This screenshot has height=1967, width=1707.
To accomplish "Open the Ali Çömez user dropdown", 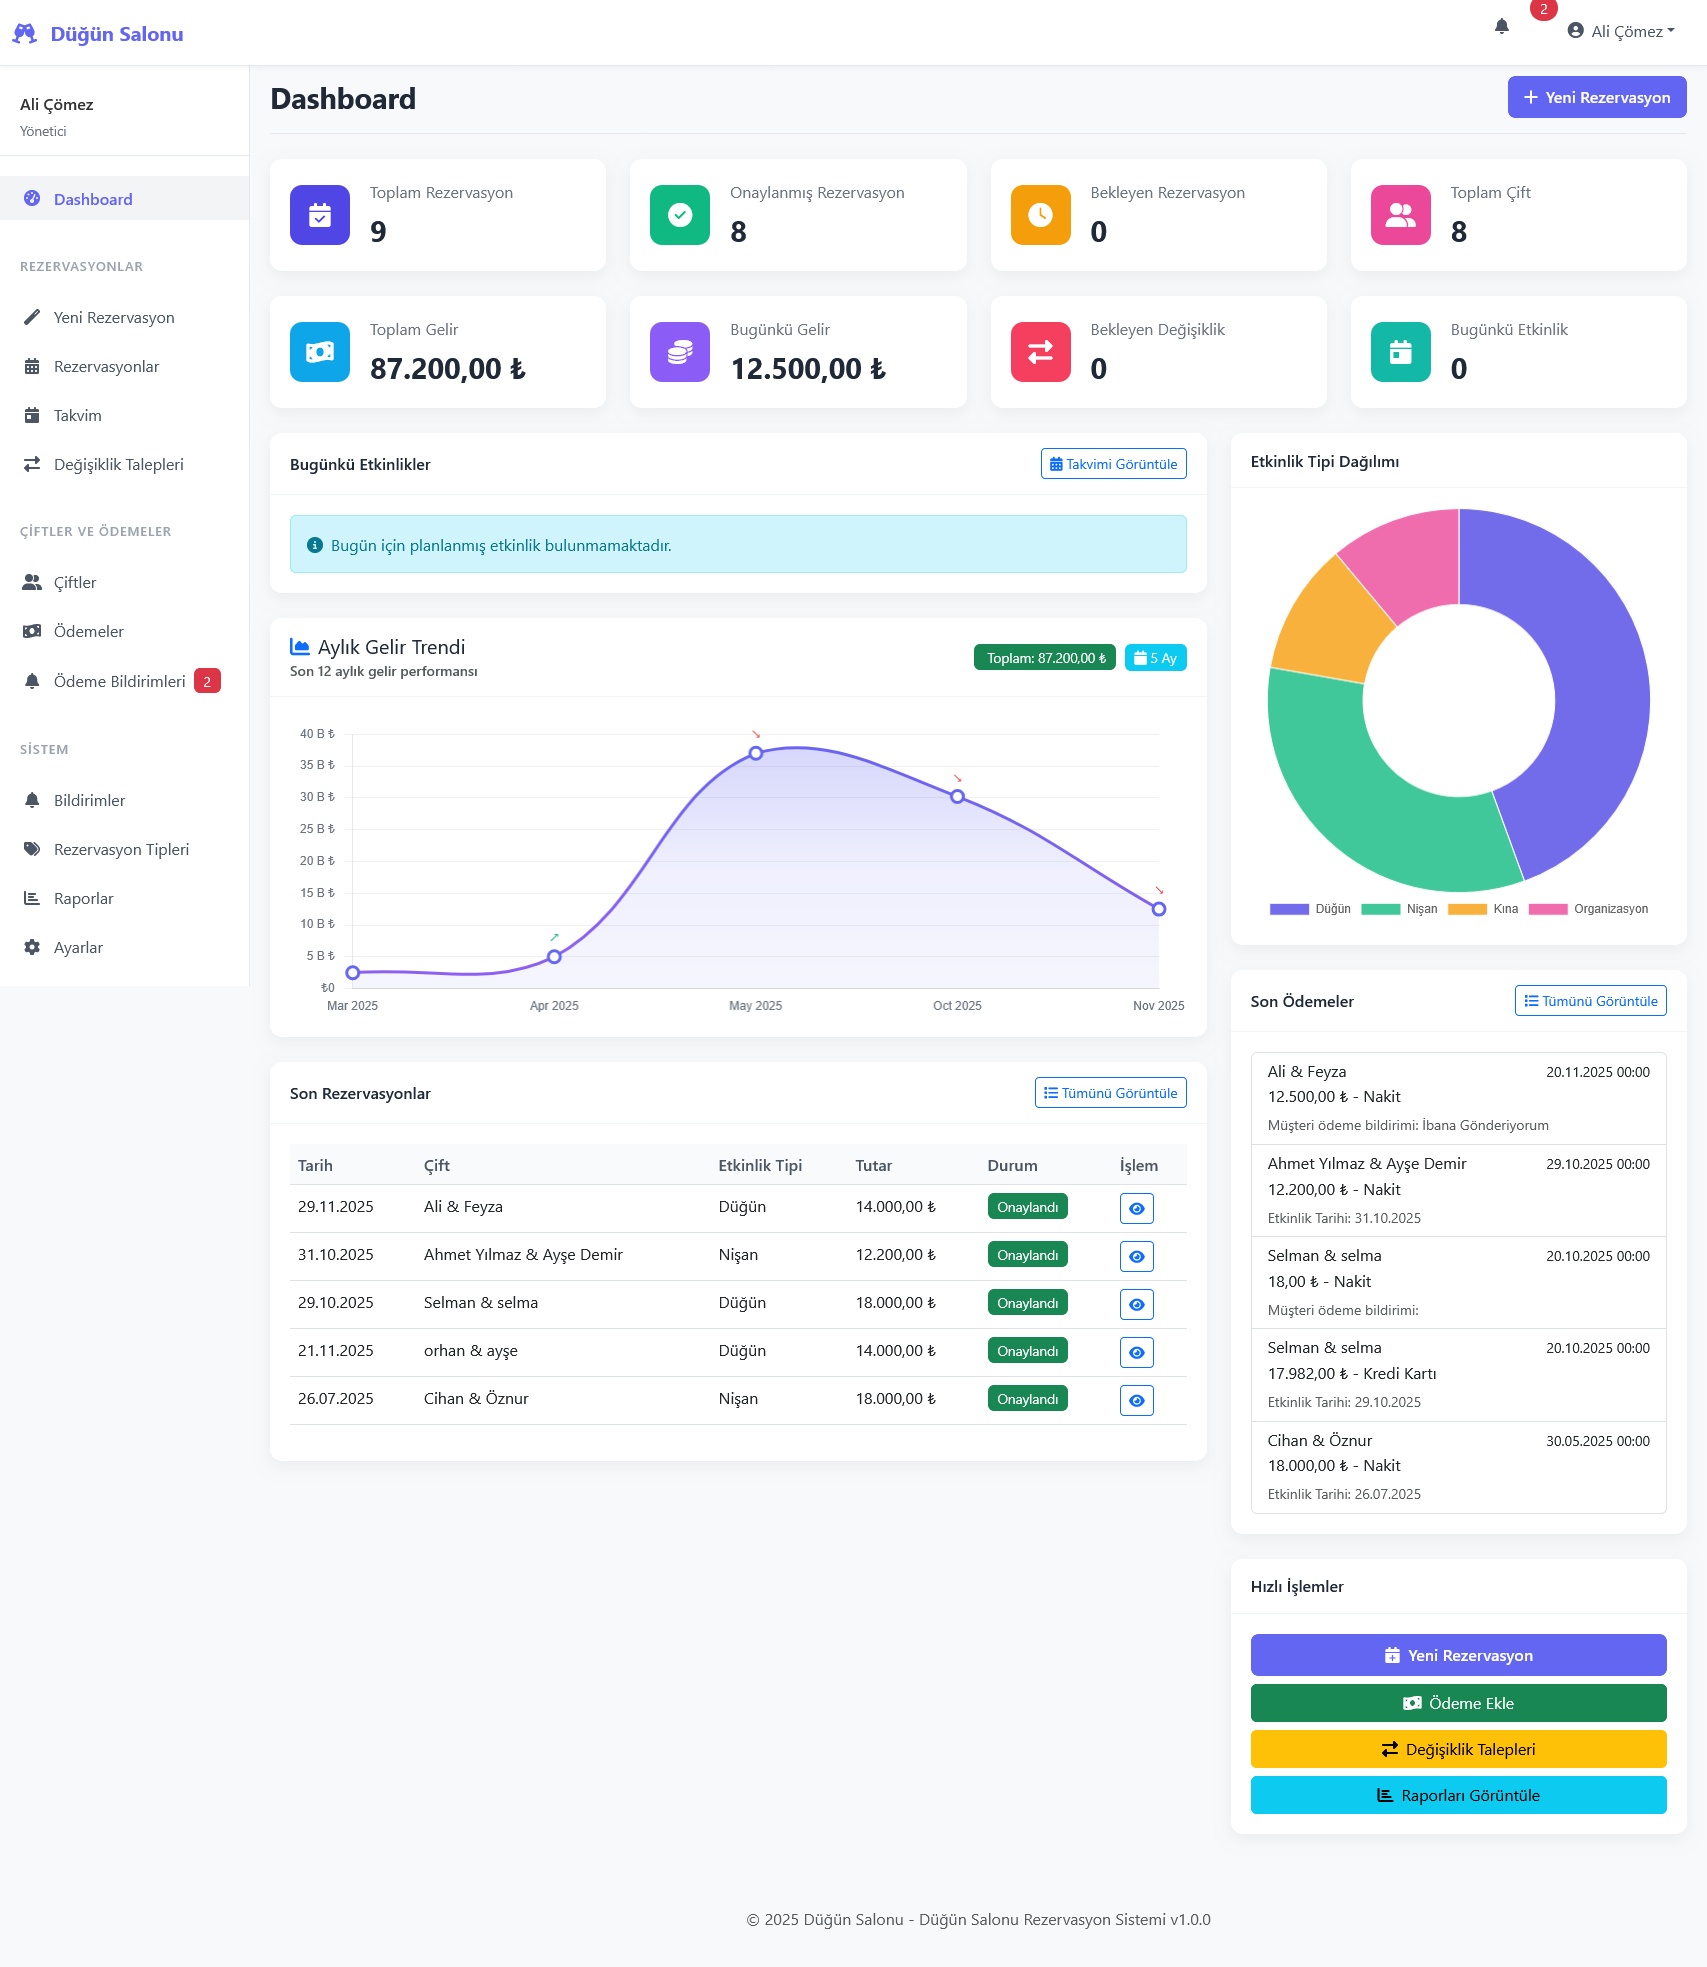I will 1621,31.
